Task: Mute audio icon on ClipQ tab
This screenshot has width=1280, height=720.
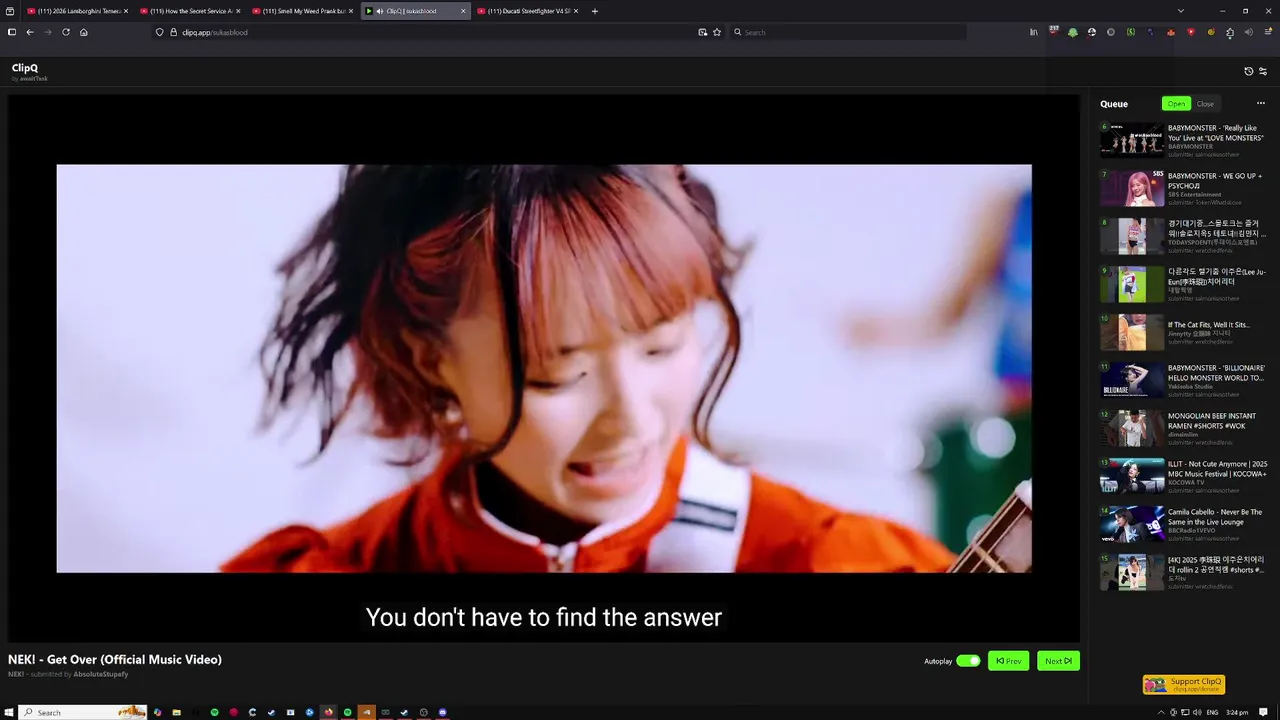Action: coord(379,11)
